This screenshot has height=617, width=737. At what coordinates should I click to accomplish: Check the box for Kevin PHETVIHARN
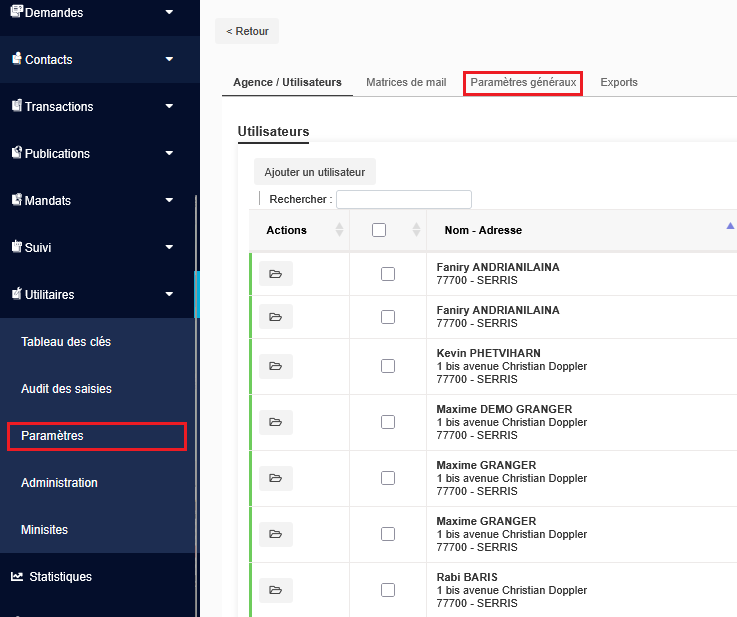click(x=388, y=366)
